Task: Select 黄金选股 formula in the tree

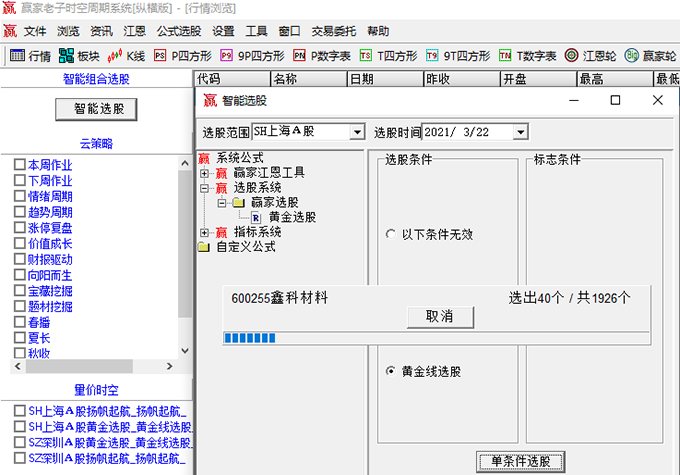Action: tap(292, 216)
